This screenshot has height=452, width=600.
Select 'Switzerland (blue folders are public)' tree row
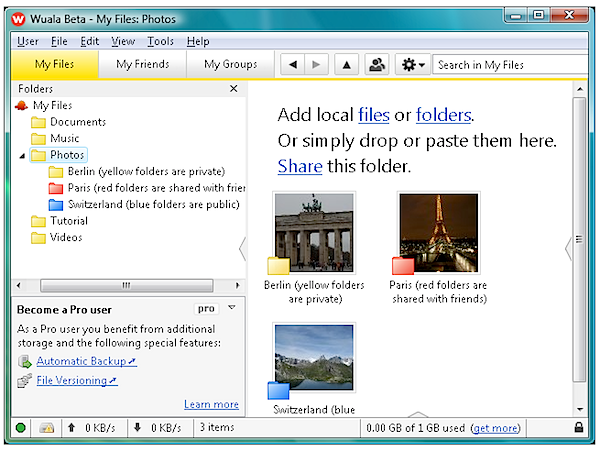[144, 205]
